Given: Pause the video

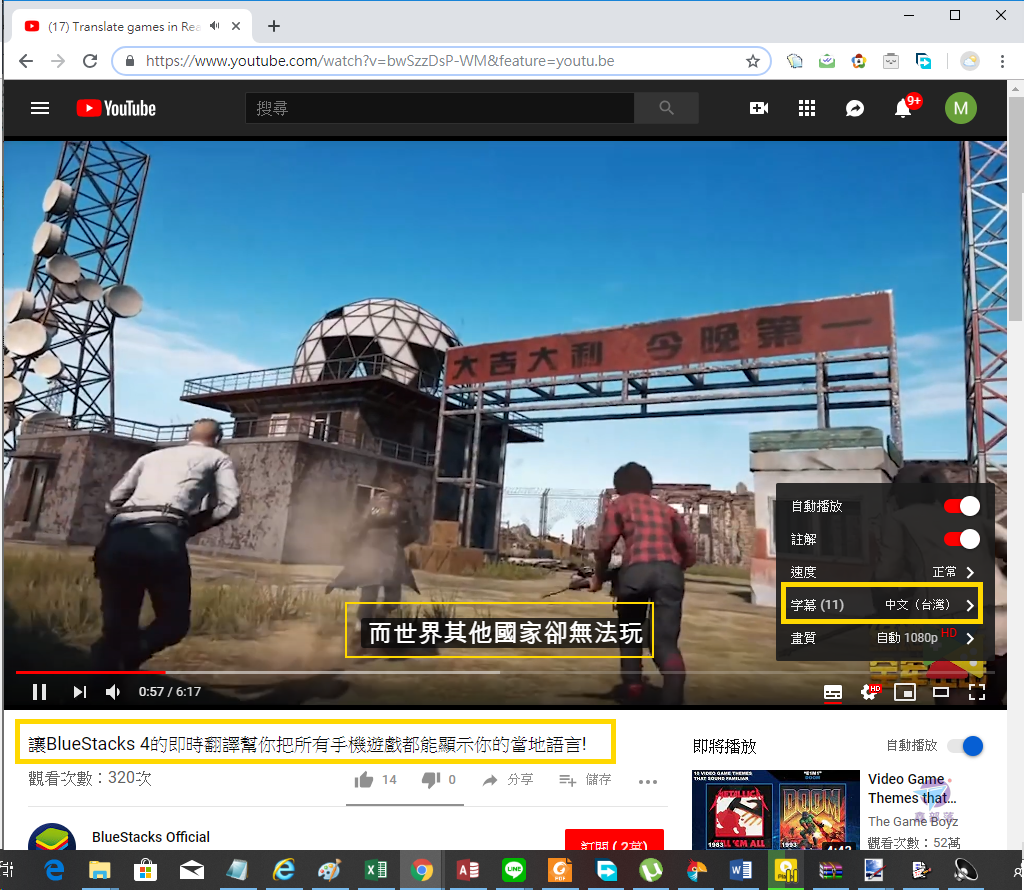Looking at the screenshot, I should point(39,691).
